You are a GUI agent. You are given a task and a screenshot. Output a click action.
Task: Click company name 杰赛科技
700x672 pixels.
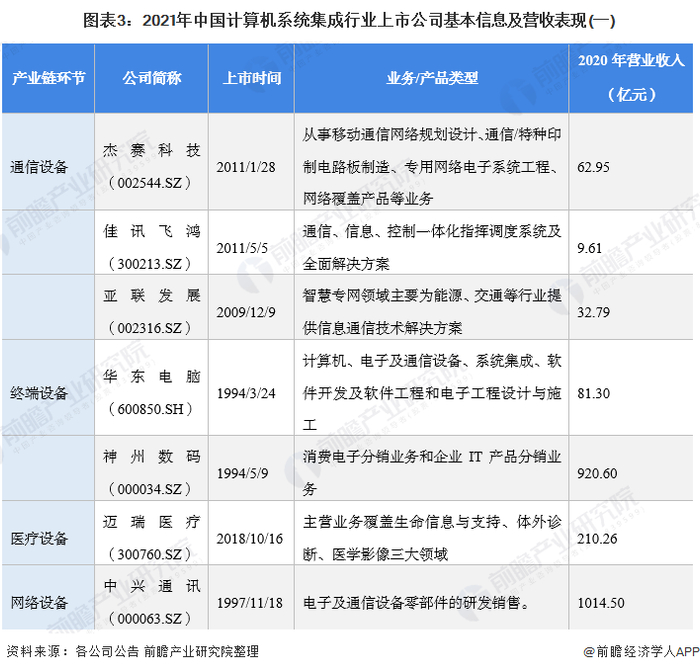pos(152,150)
